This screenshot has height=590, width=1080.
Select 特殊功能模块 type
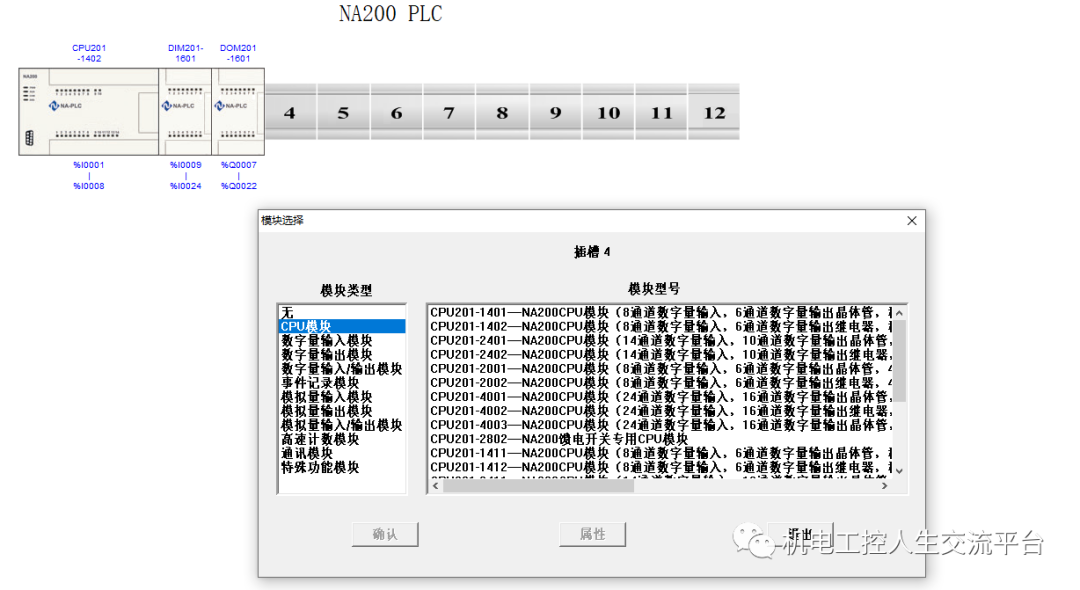pos(342,467)
